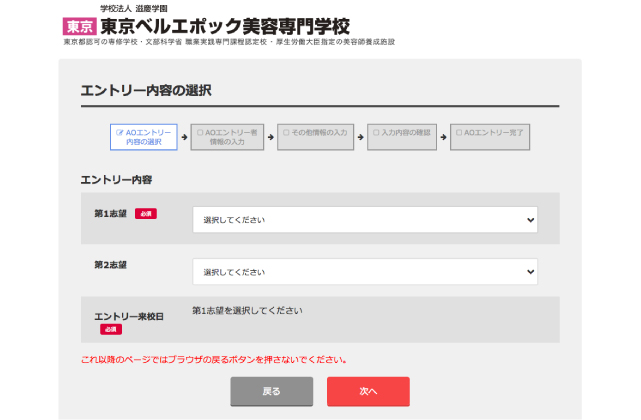
Task: Click the 必須 badge under エントリー来校日
Action: [111, 330]
